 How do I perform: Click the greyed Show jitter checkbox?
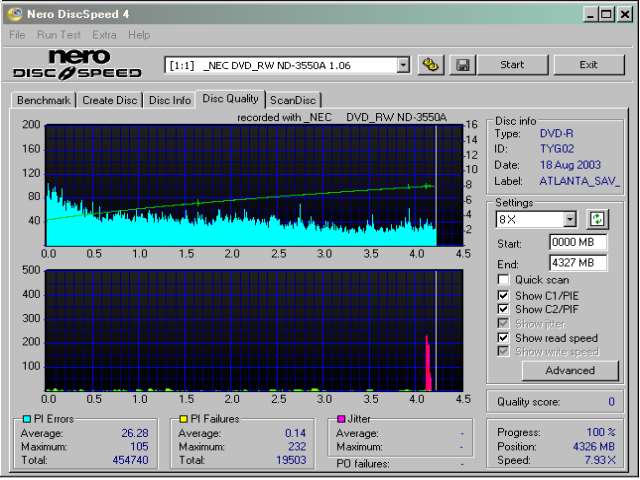pyautogui.click(x=503, y=323)
